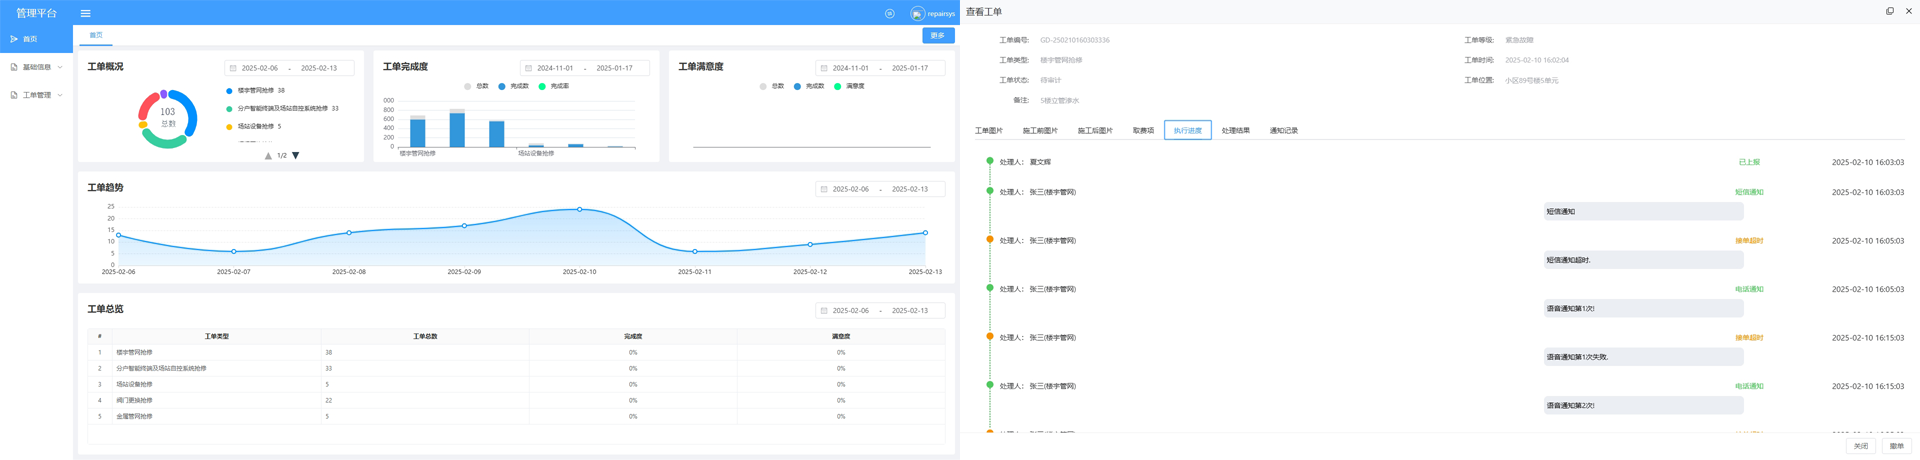Open the repairsys user avatar
Viewport: 1920px width, 460px height.
917,13
